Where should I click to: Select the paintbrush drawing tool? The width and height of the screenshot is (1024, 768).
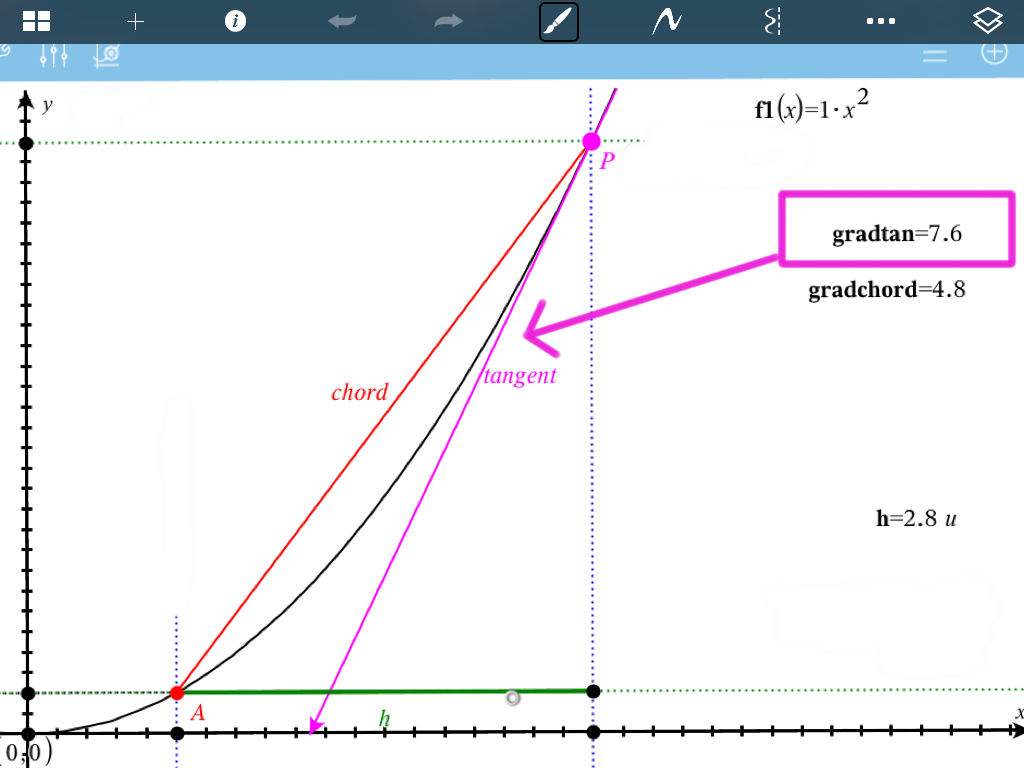559,21
